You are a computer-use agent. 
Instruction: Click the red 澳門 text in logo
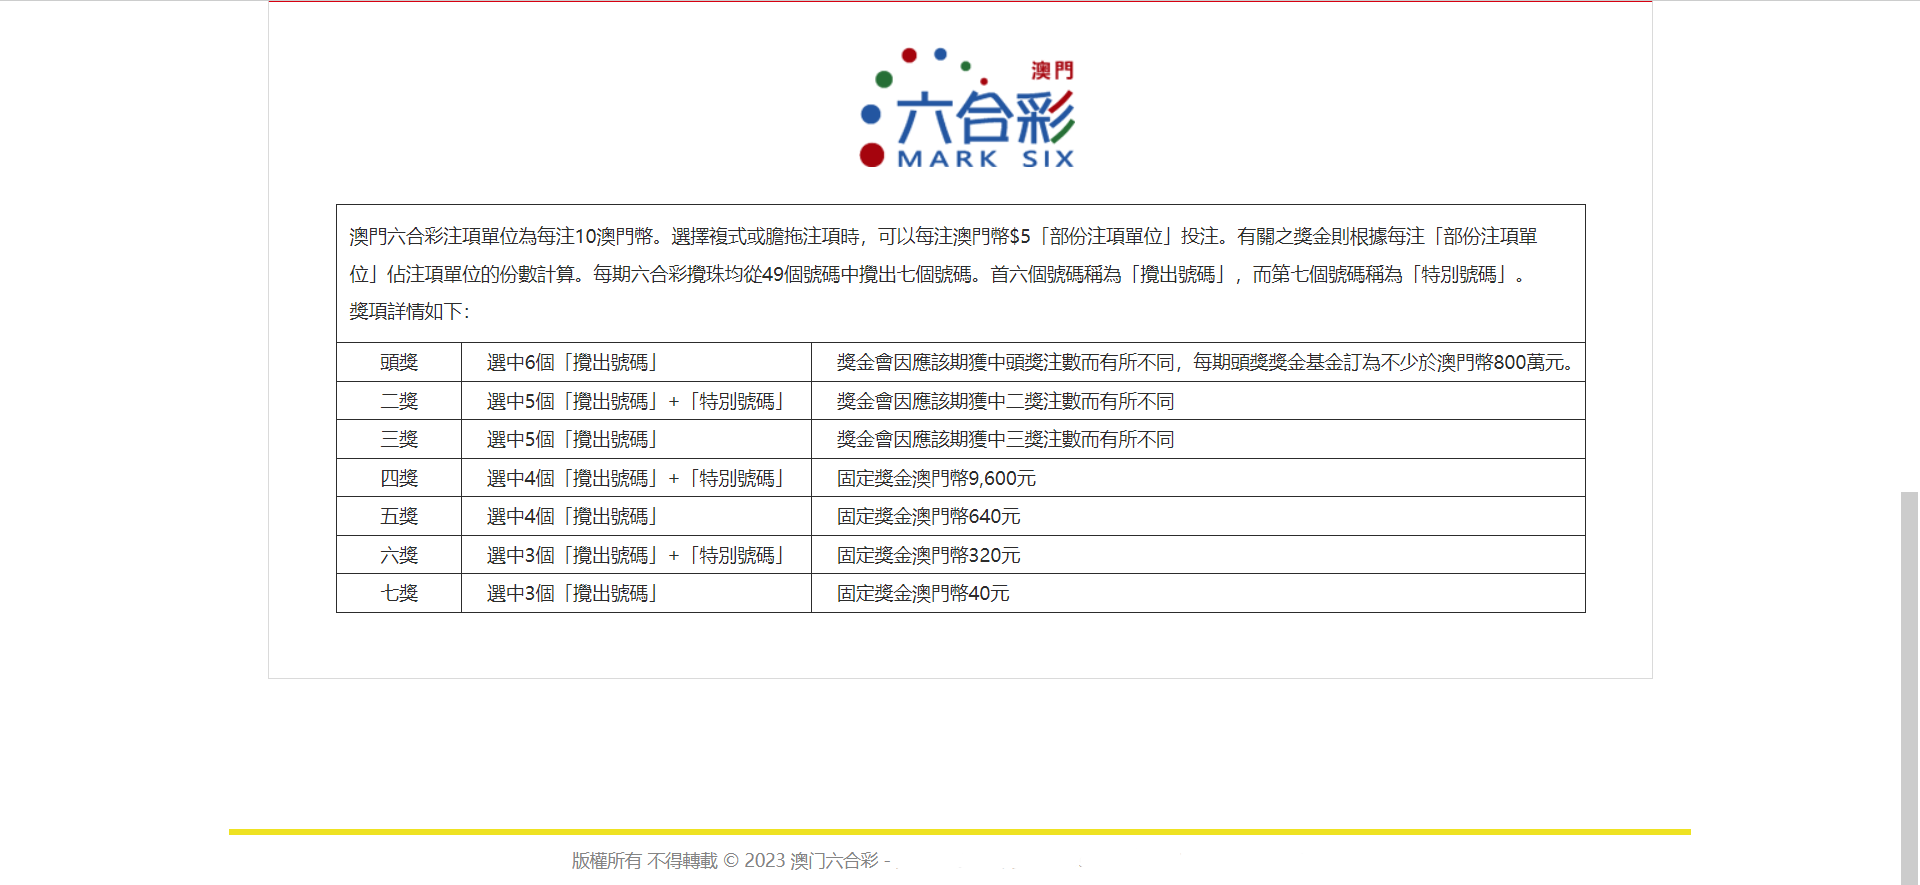point(1052,70)
